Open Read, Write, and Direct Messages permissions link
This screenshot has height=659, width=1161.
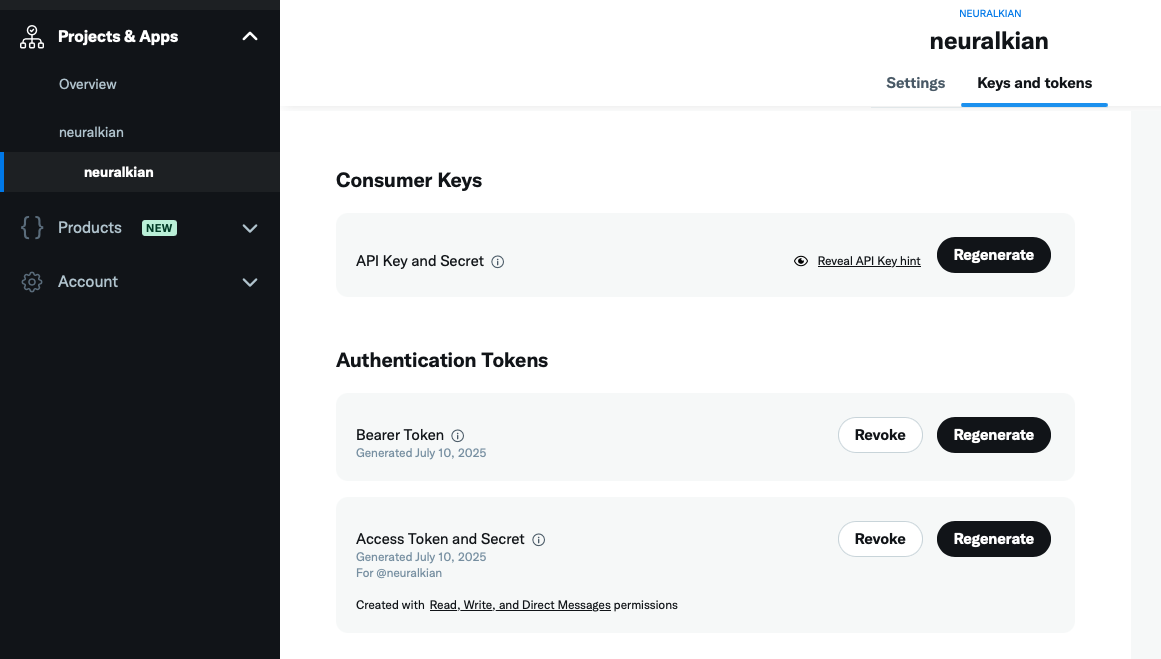coord(520,605)
